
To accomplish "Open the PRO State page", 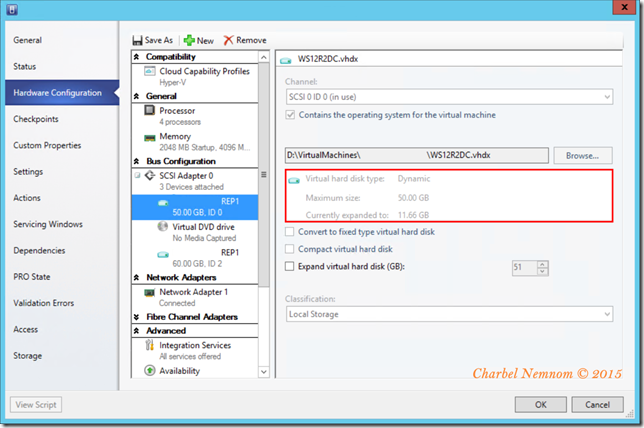I will click(x=62, y=277).
